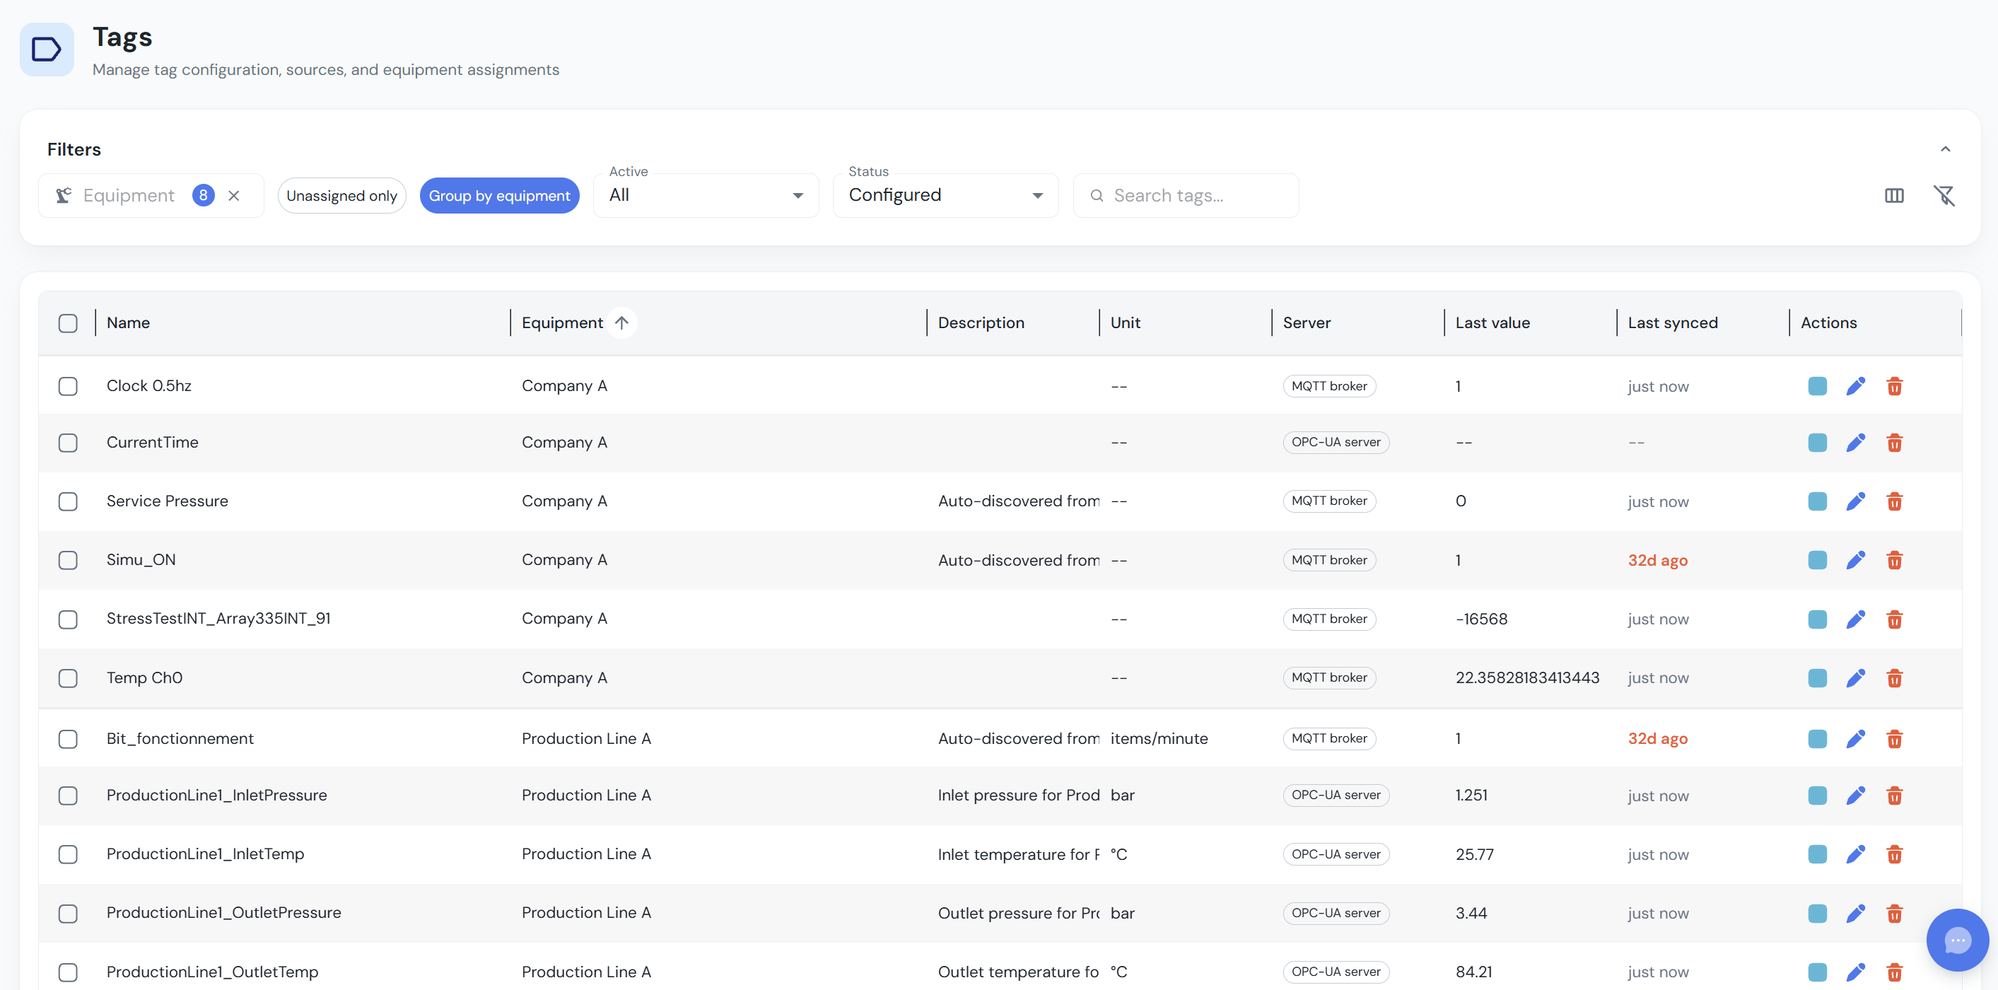Focus the Search tags field
This screenshot has height=990, width=1998.
pyautogui.click(x=1186, y=196)
